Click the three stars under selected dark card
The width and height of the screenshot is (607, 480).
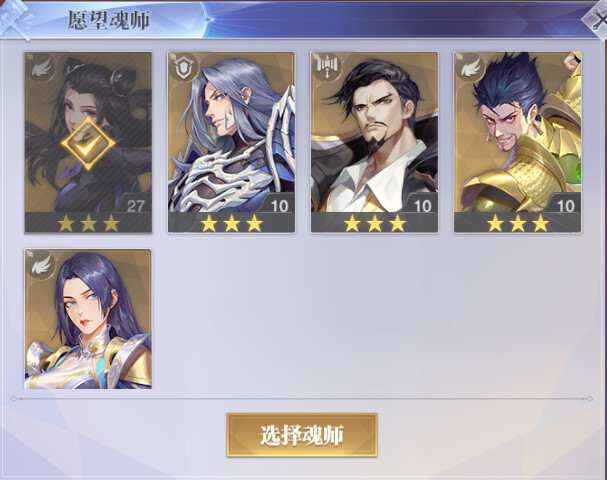(88, 223)
